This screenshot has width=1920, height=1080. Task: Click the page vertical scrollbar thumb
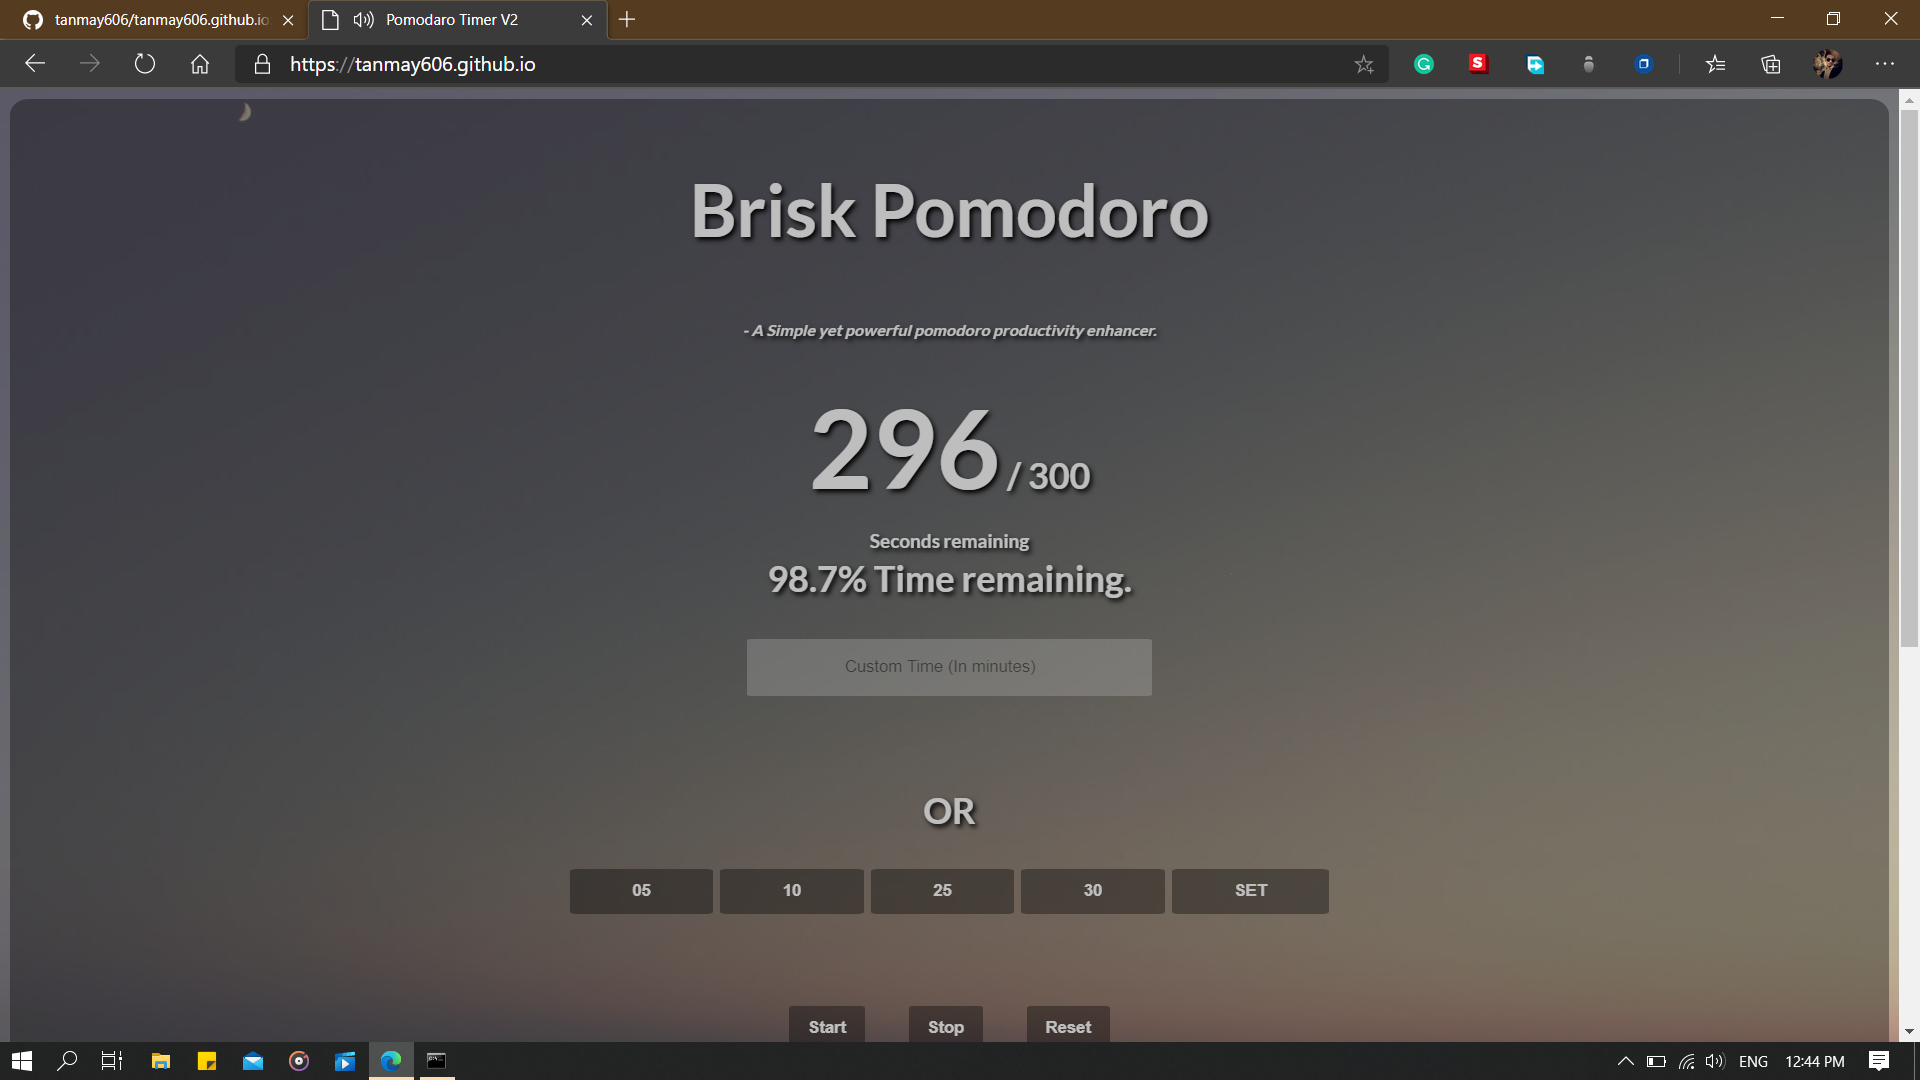(x=1909, y=380)
